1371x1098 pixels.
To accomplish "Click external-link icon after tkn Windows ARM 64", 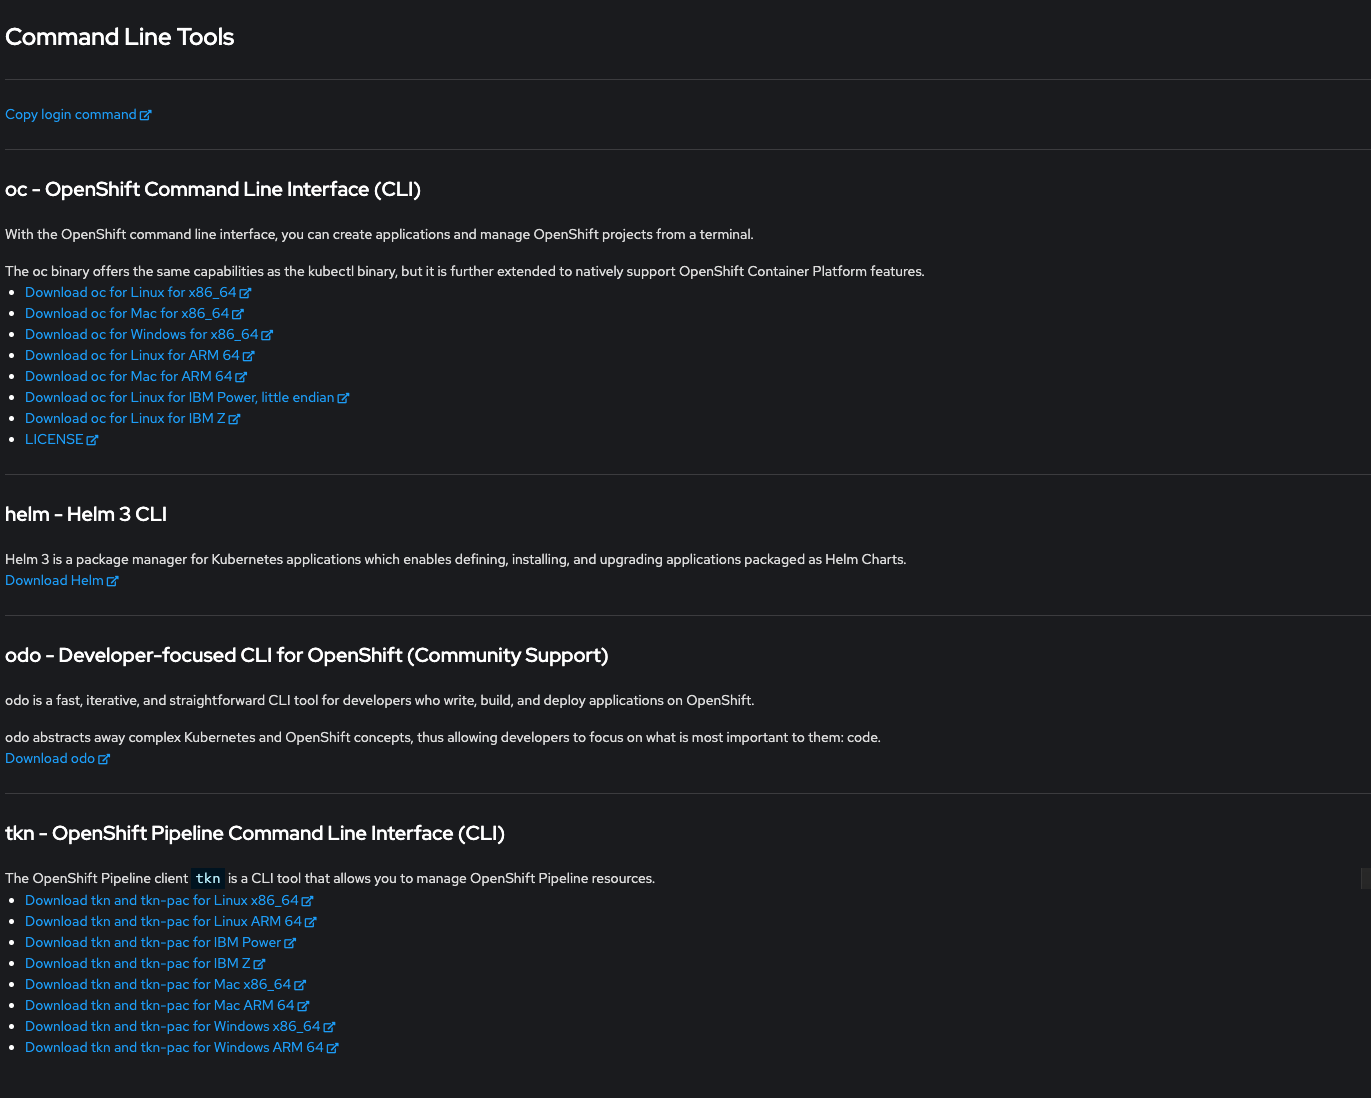I will [333, 1048].
